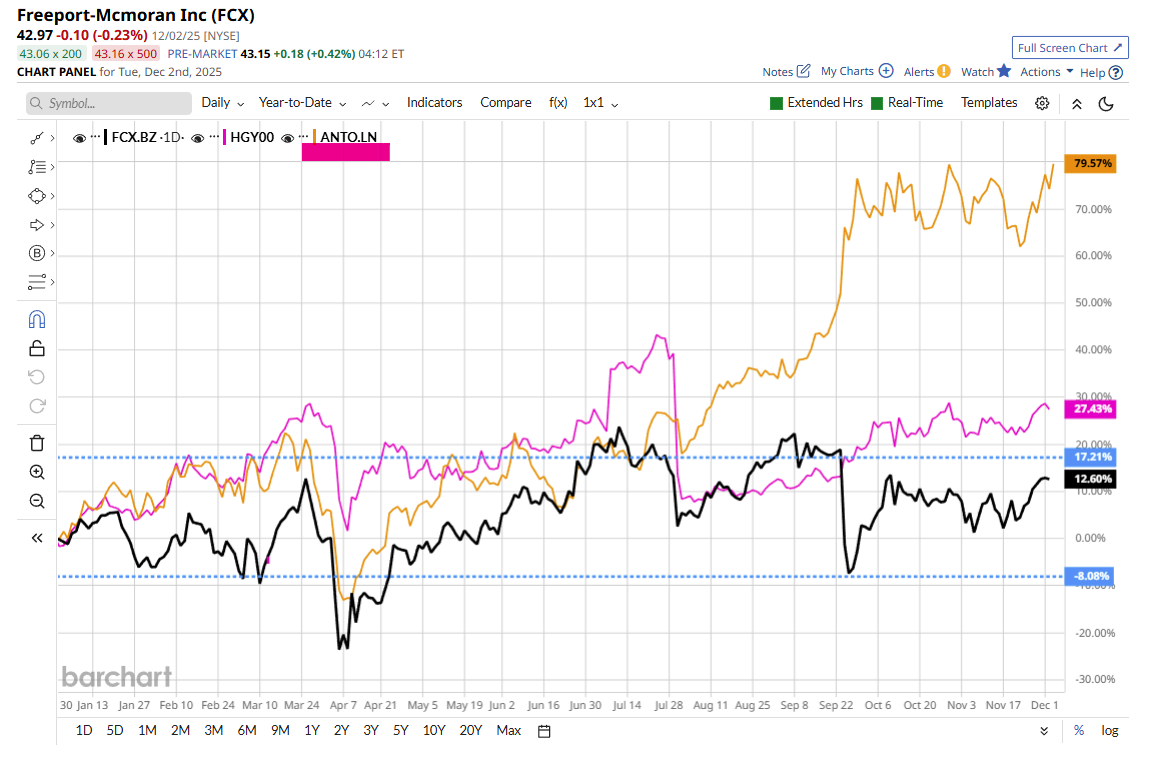
Task: Toggle the Real-Time checkbox
Action: tap(877, 103)
